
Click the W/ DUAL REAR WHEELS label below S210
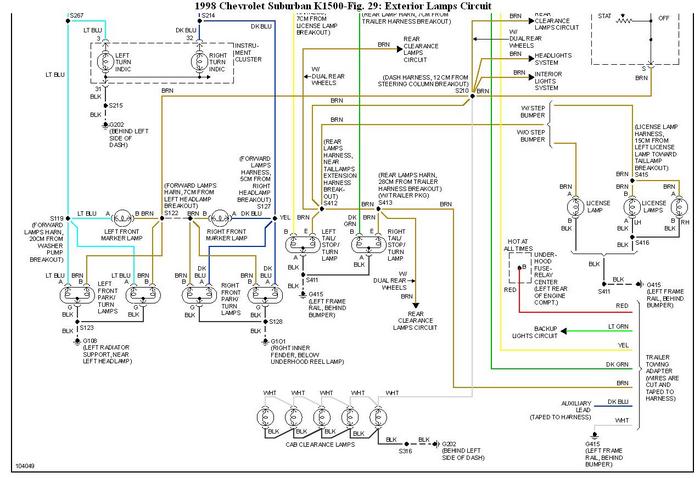coord(389,281)
